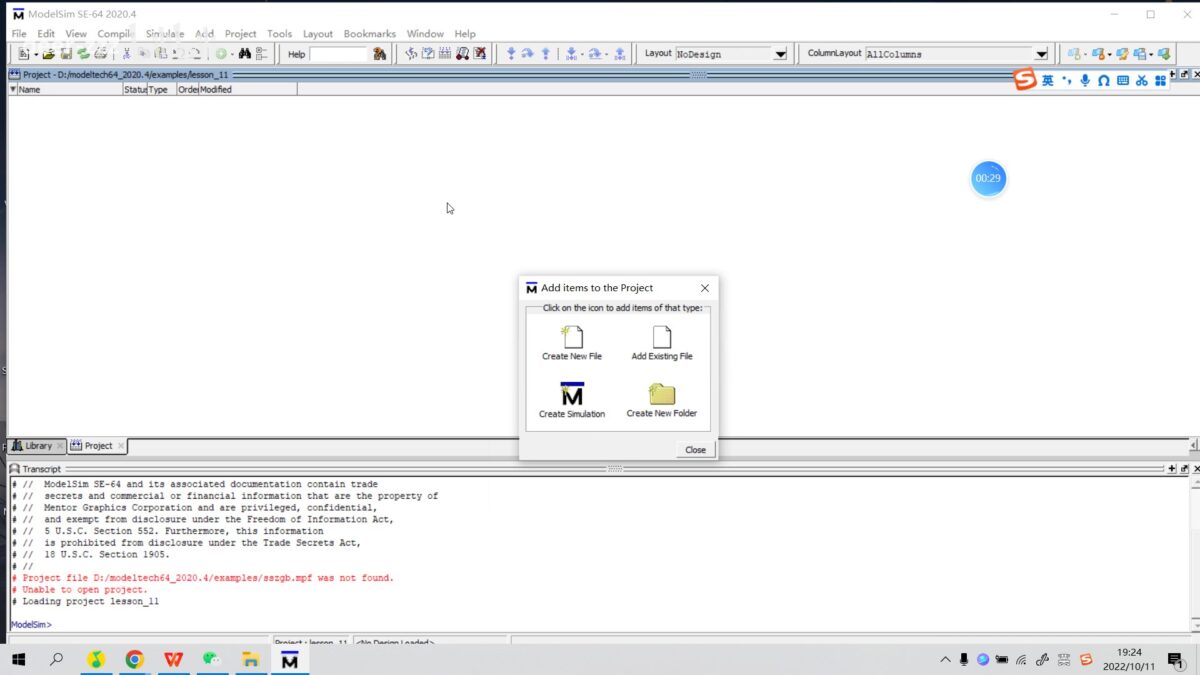1200x675 pixels.
Task: Click the Break simulation toolbar icon
Action: (x=480, y=54)
